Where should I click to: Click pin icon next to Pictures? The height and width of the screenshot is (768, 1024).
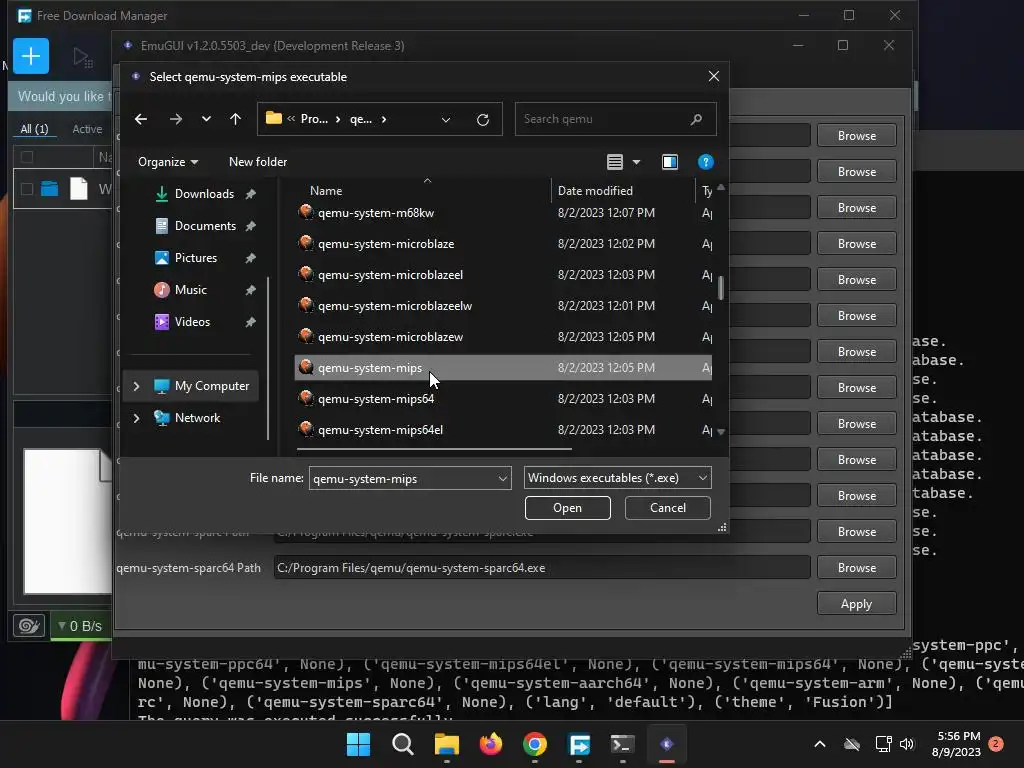pos(250,258)
